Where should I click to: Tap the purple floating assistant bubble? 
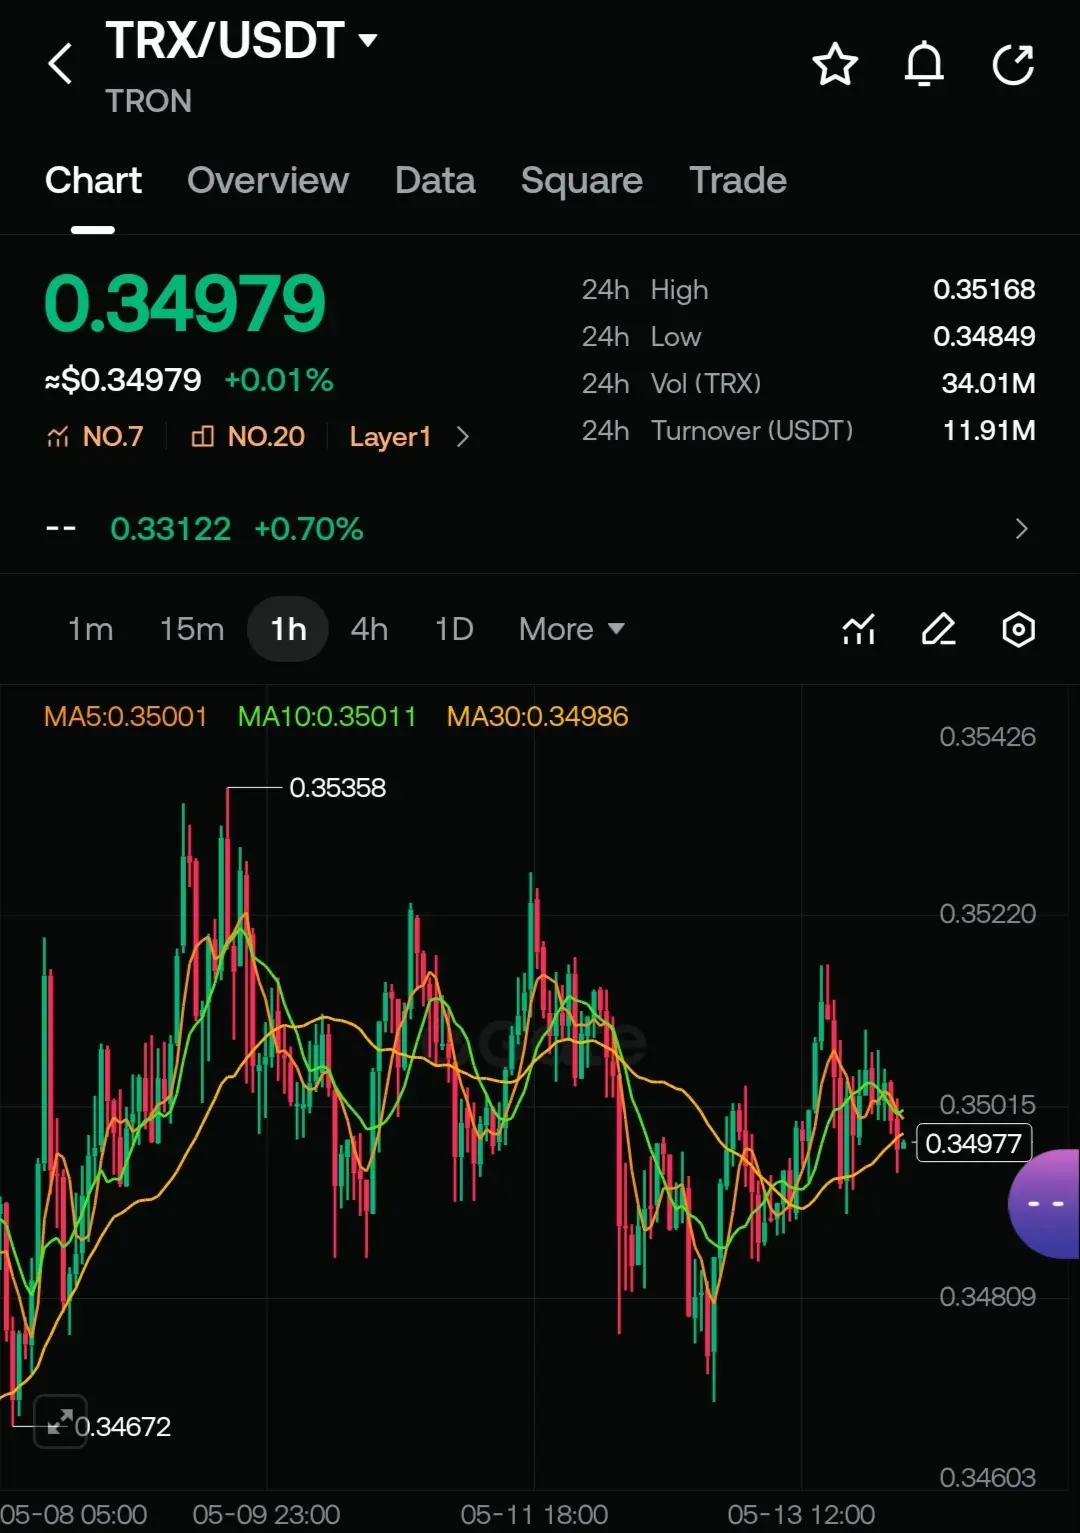pos(1044,1204)
